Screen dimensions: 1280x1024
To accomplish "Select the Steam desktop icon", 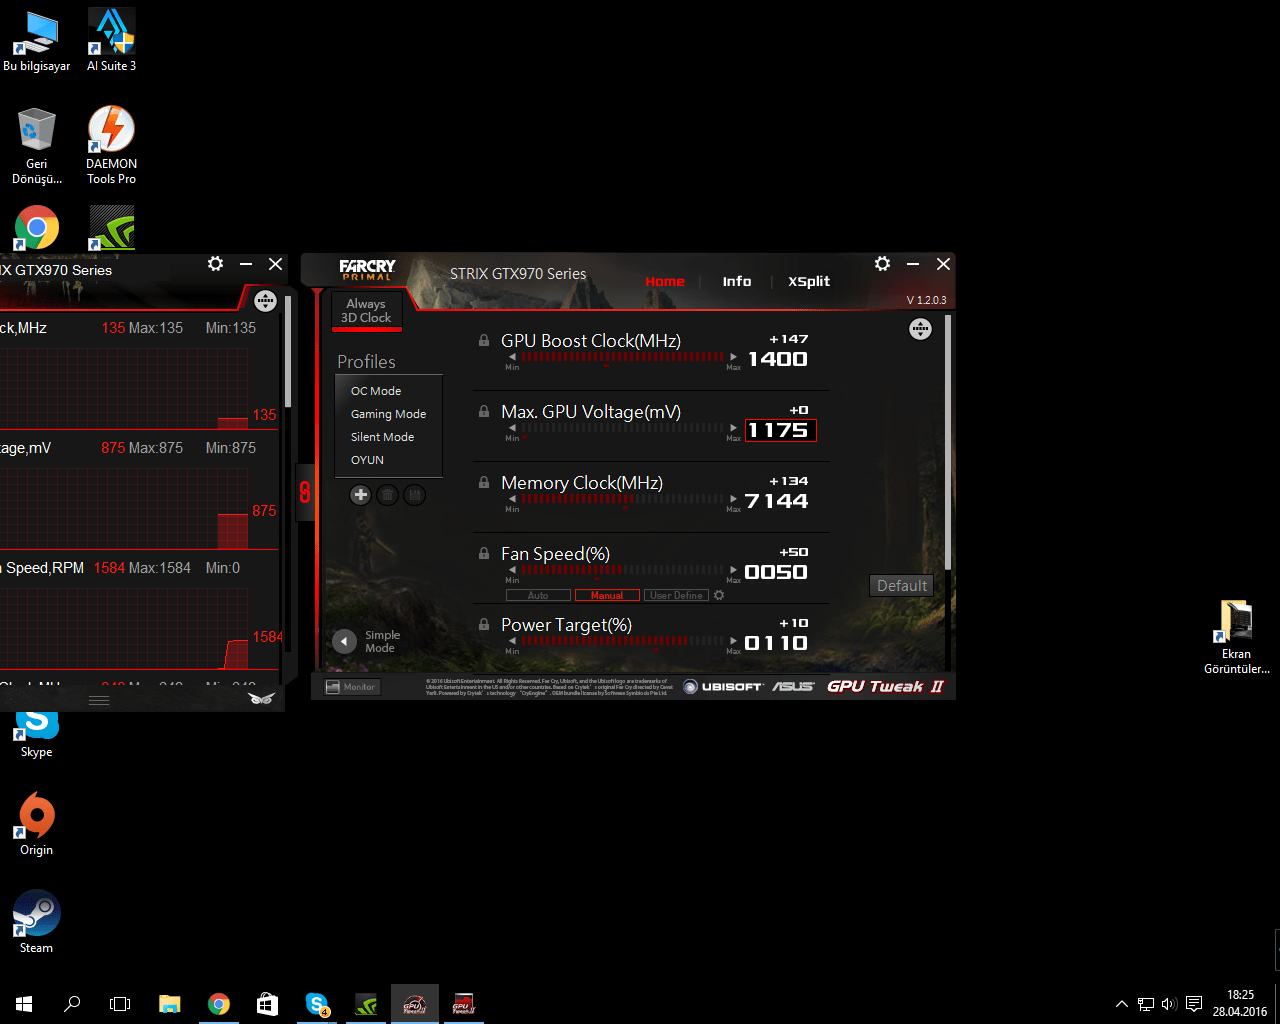I will click(37, 922).
